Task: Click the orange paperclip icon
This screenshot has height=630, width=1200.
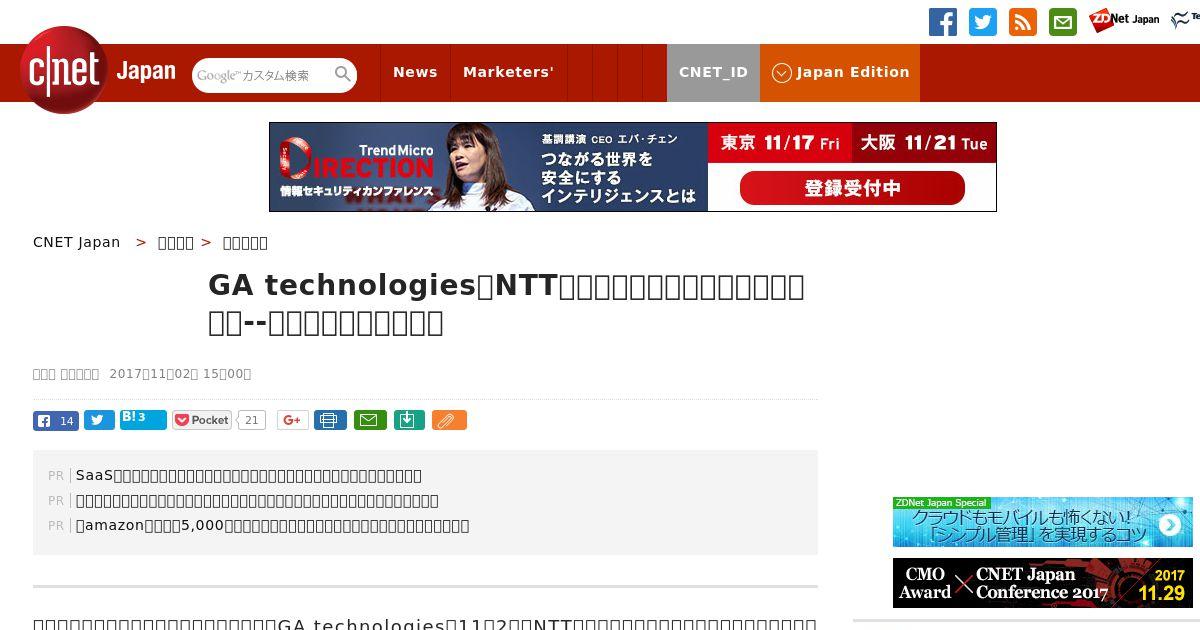Action: coord(449,420)
